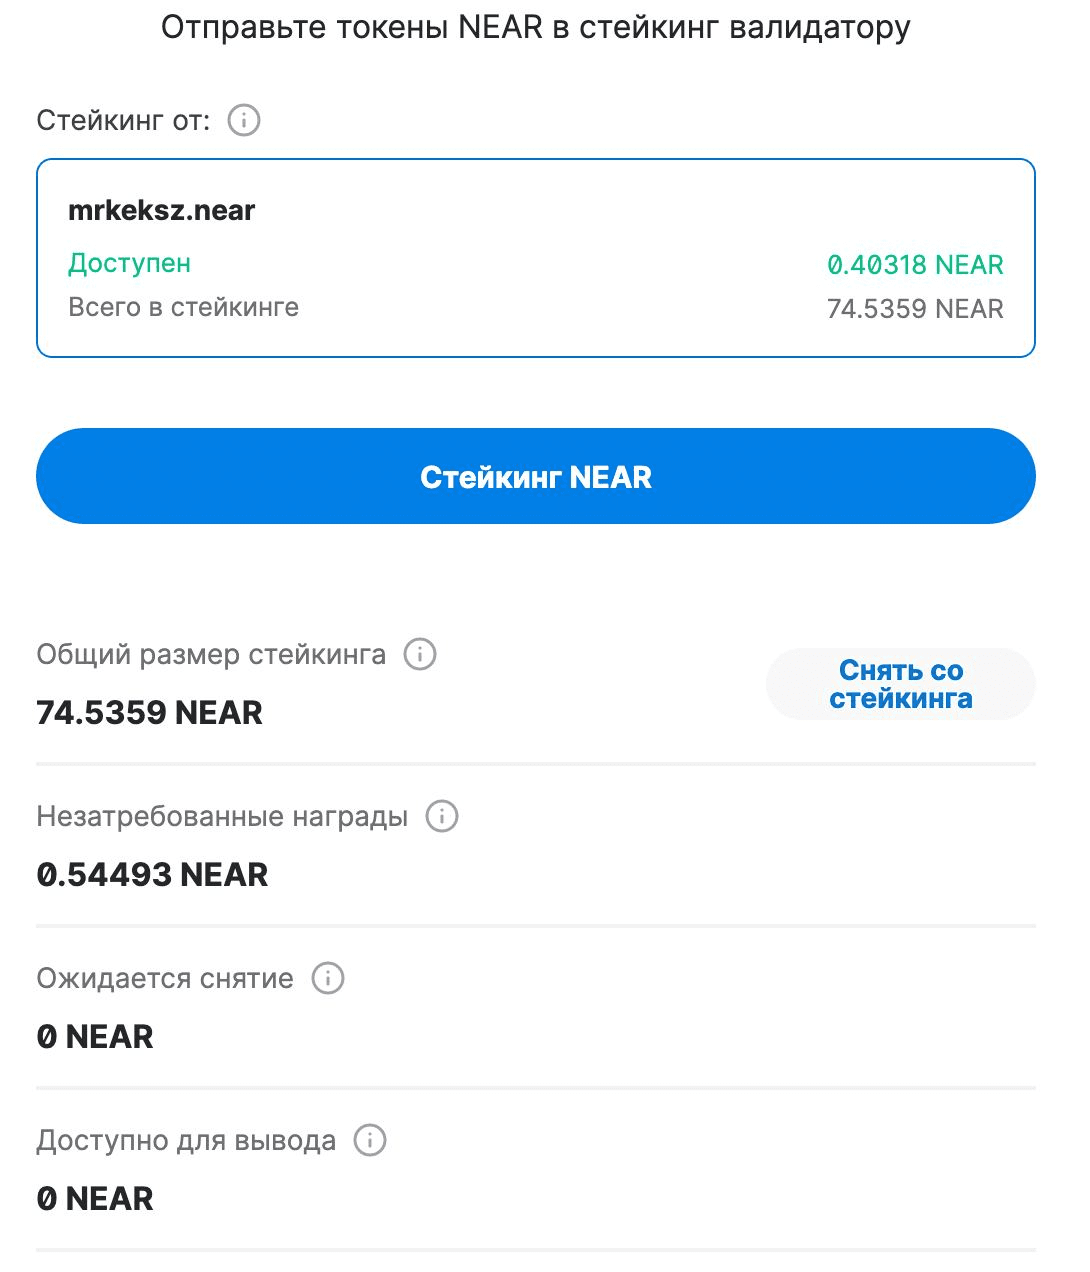Click "Всего в стейкинге" label in account card
The height and width of the screenshot is (1272, 1090).
pos(183,307)
